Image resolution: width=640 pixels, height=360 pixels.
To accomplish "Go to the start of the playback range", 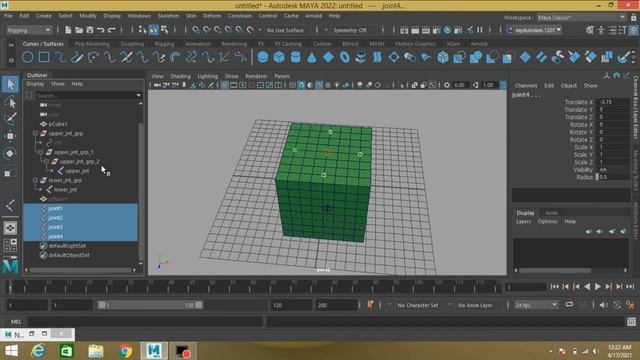I will tap(555, 287).
